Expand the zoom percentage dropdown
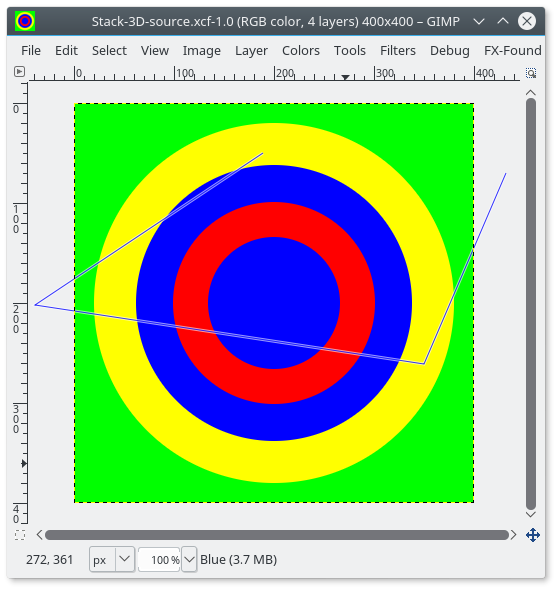Screen dimensions: 558x591 (x=189, y=559)
